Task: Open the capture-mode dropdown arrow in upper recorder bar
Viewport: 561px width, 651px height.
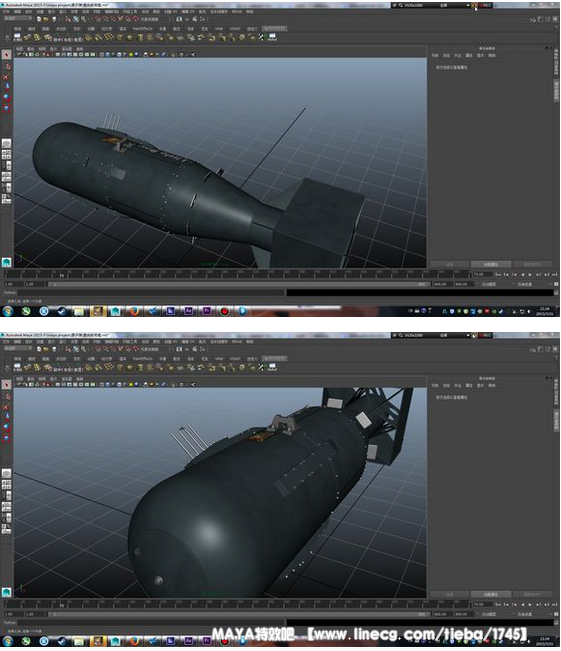Action: (468, 5)
